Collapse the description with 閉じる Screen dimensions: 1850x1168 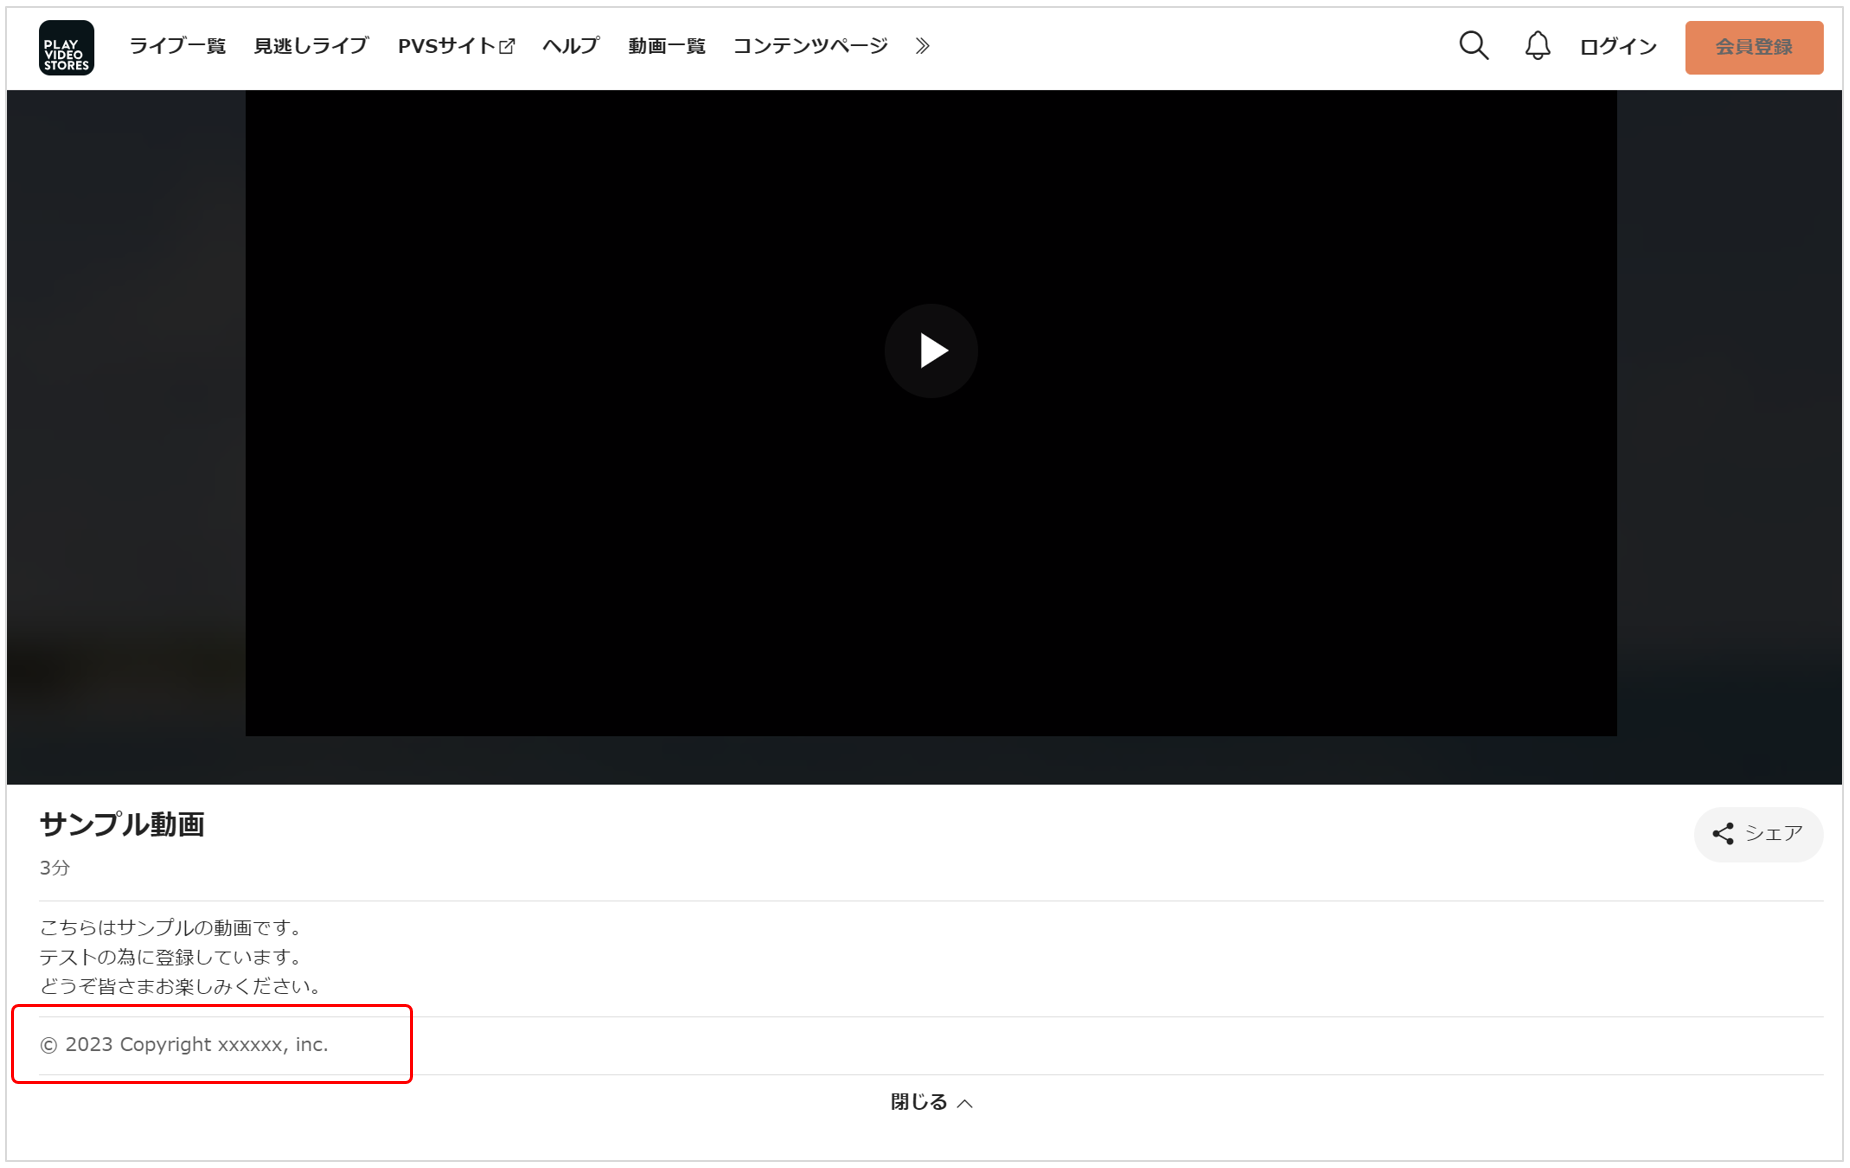[930, 1102]
